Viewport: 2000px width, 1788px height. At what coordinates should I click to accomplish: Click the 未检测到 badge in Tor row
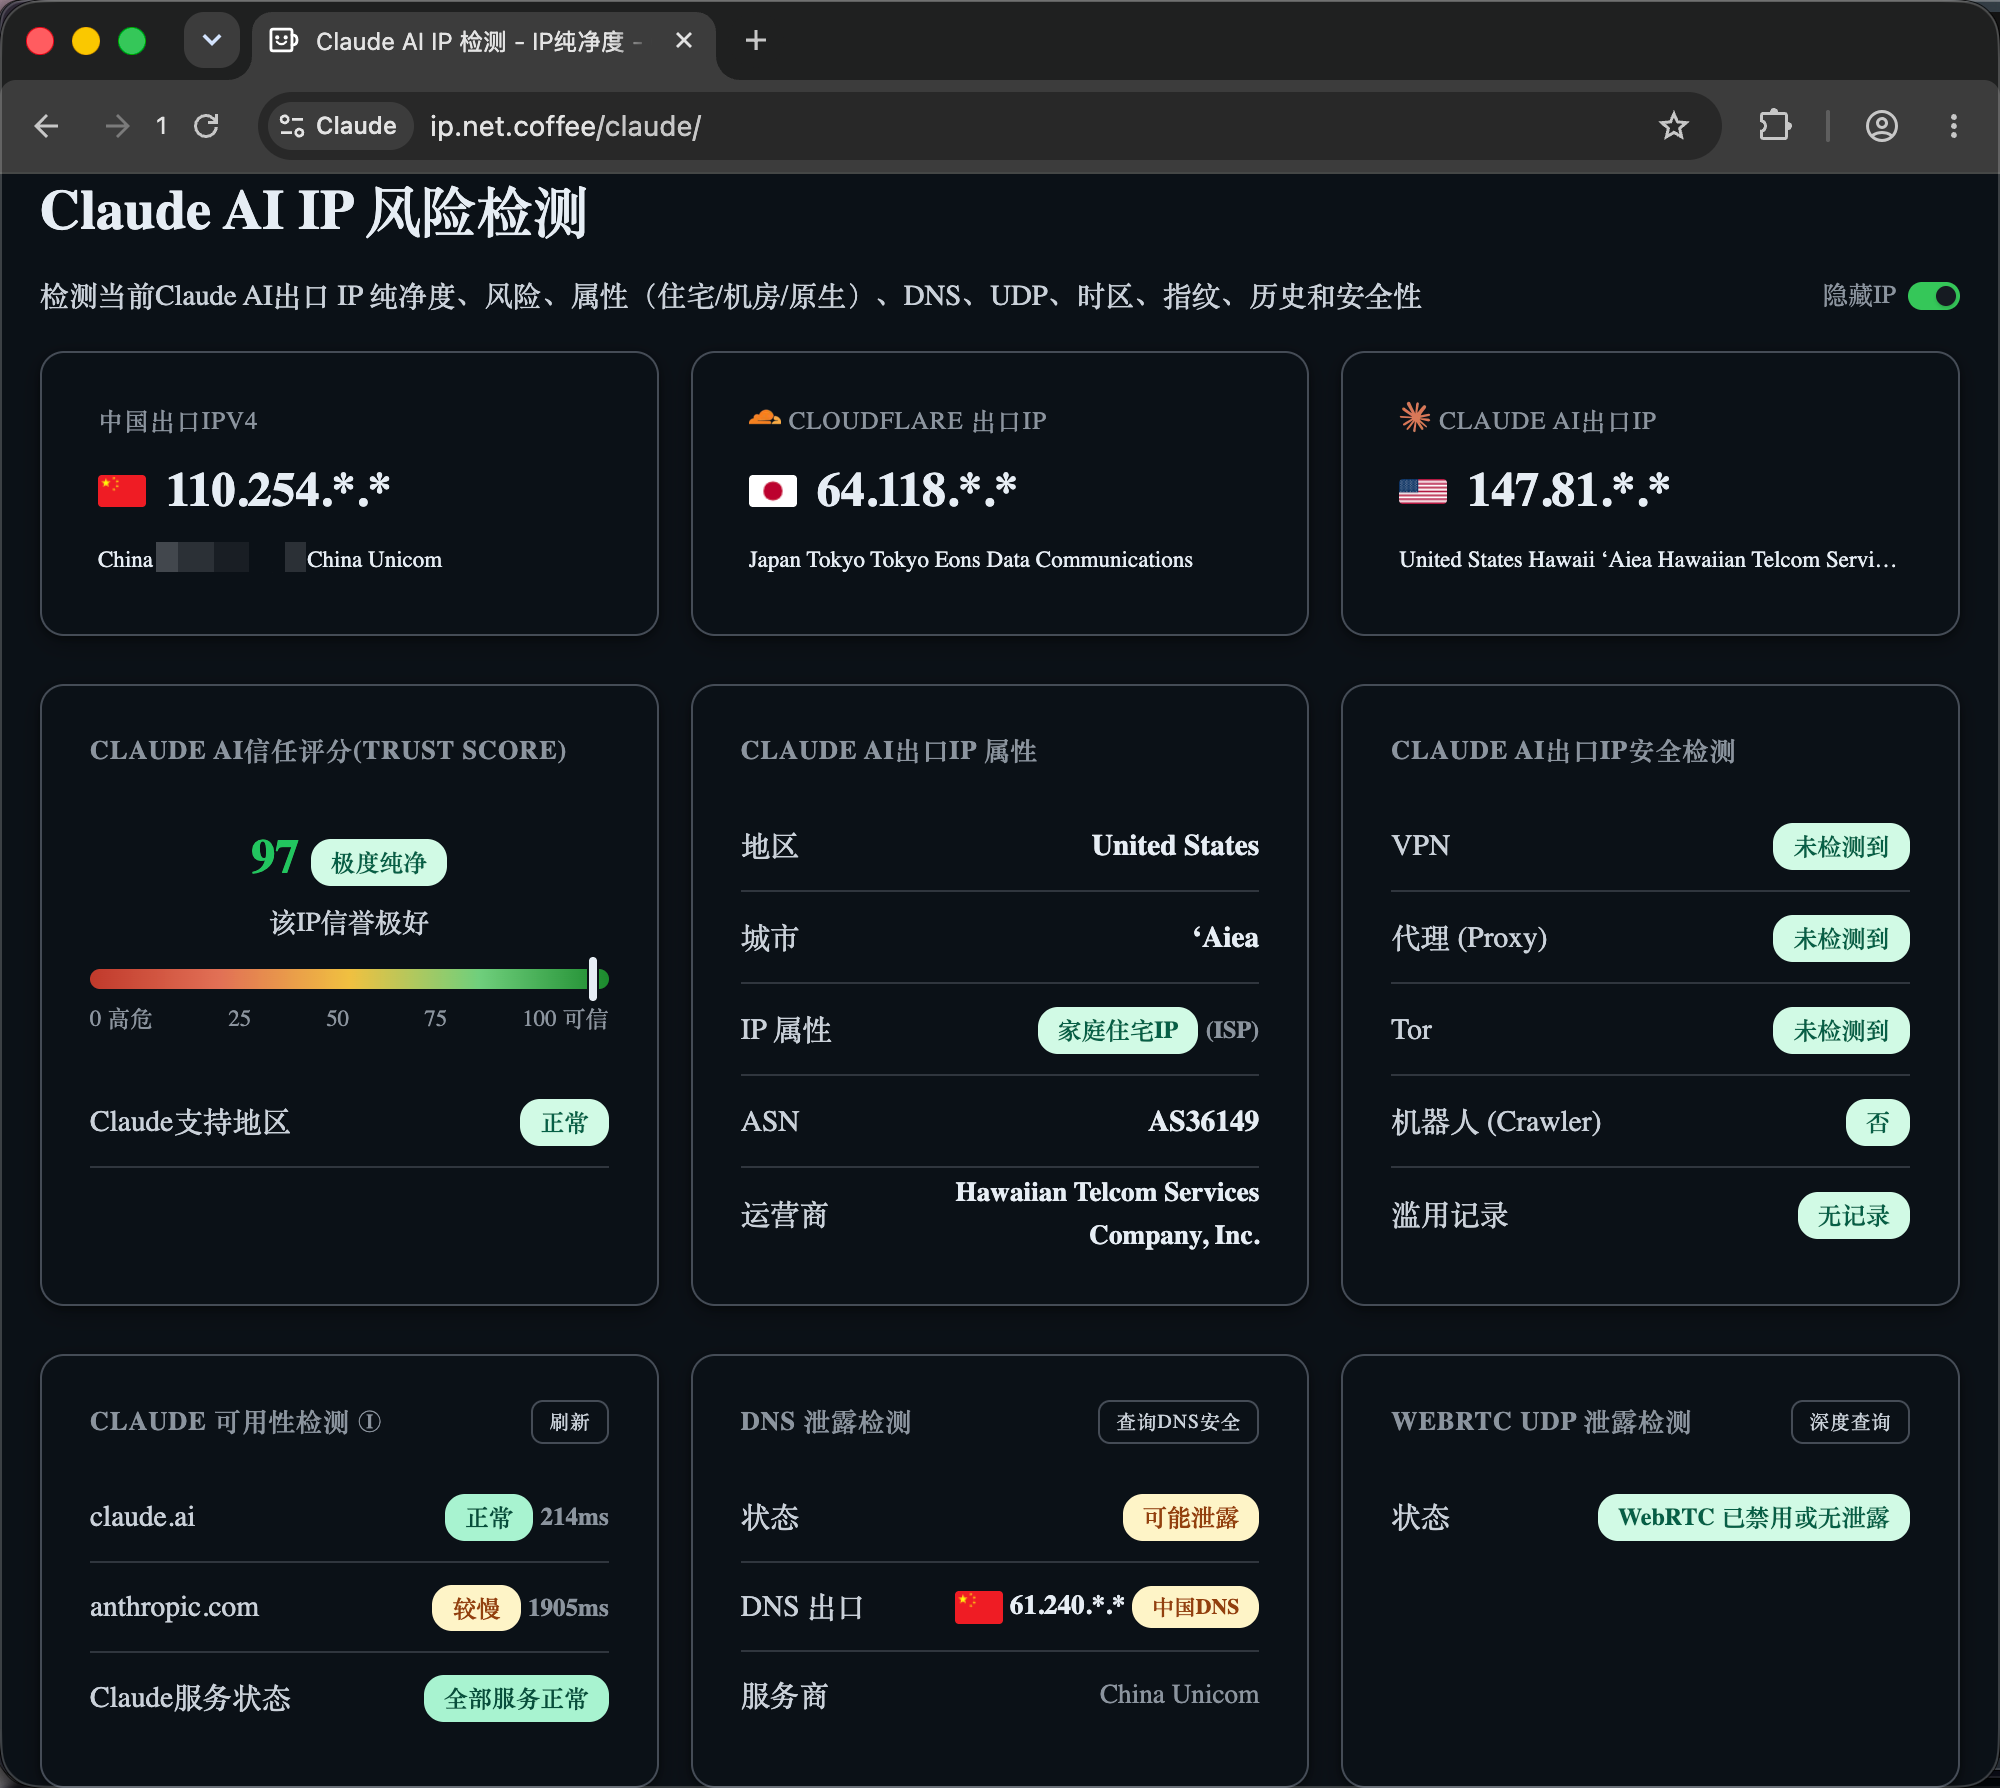(1841, 1030)
